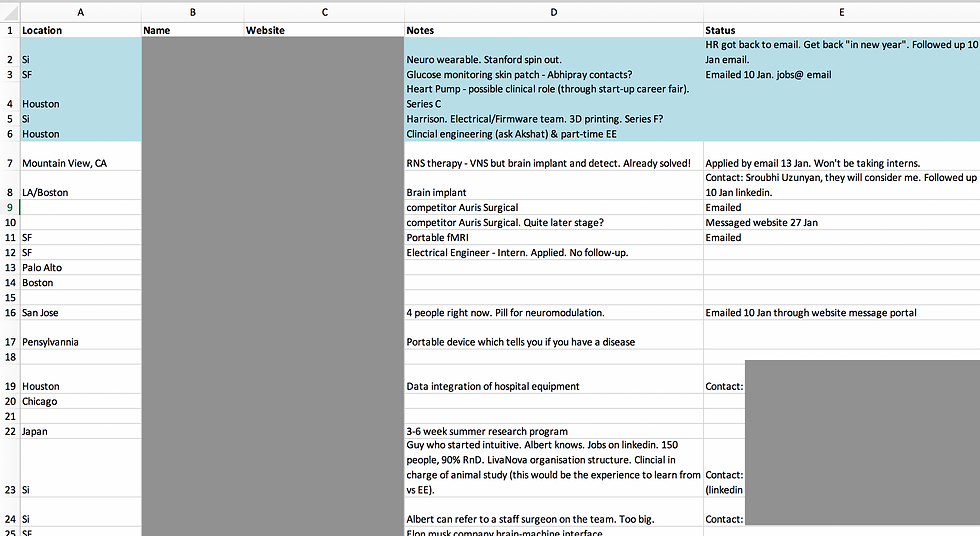
Task: Select column A header
Action: pos(81,12)
